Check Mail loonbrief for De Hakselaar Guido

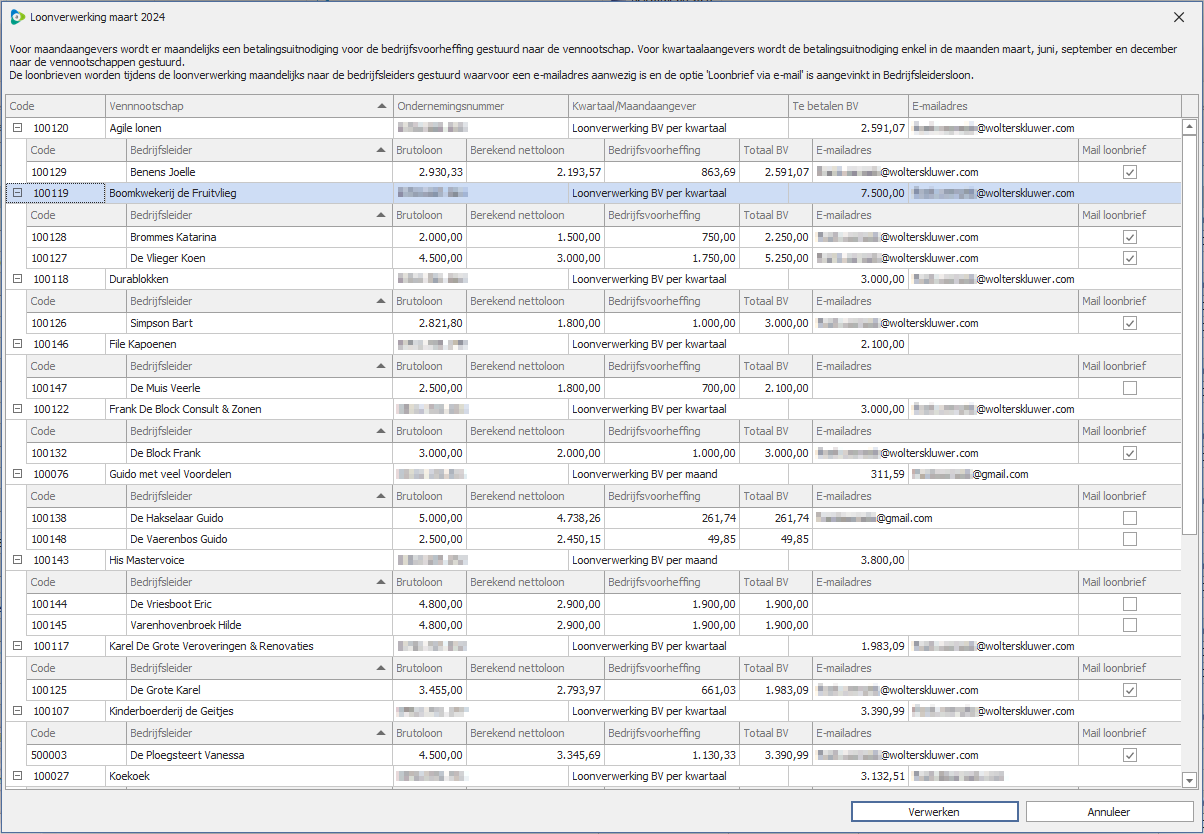point(1130,518)
